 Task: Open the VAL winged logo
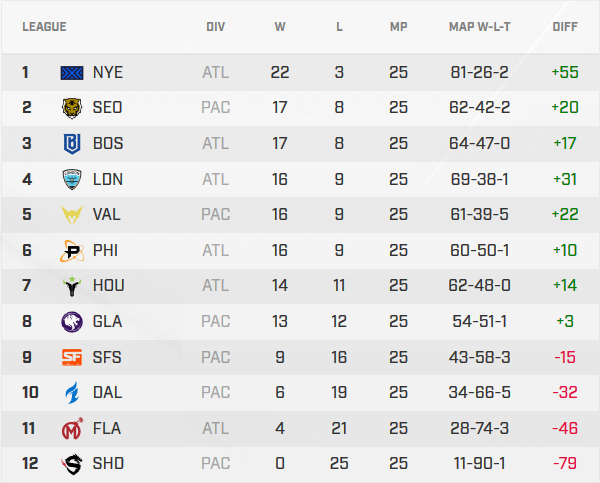pos(73,215)
